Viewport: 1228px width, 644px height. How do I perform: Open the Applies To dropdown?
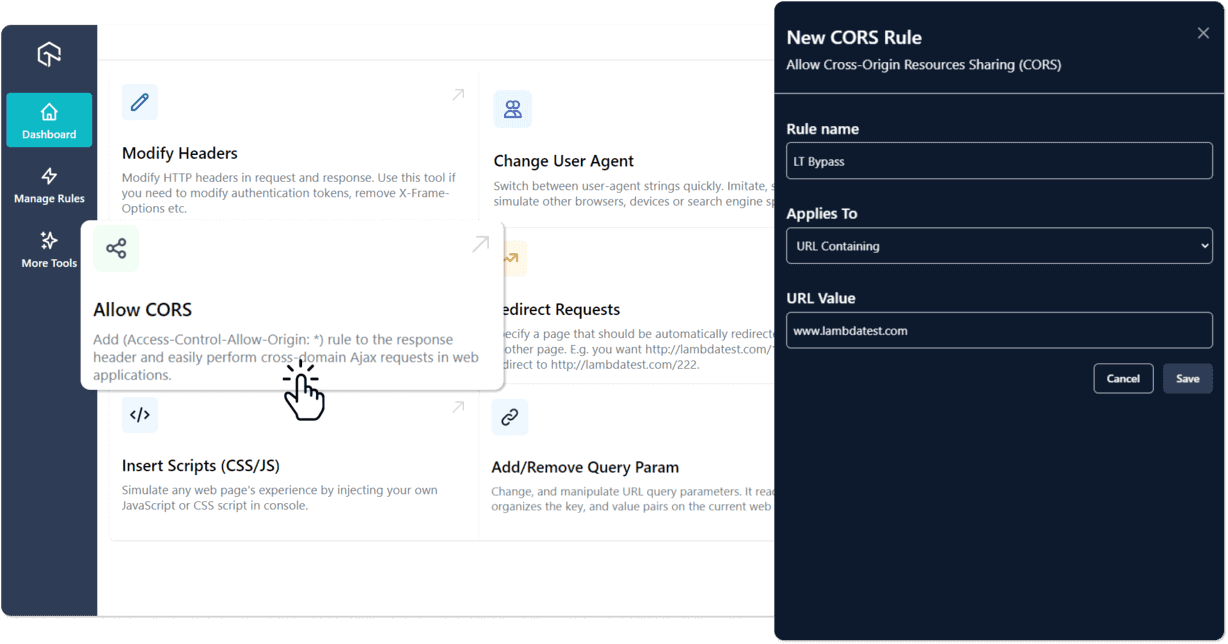[999, 246]
